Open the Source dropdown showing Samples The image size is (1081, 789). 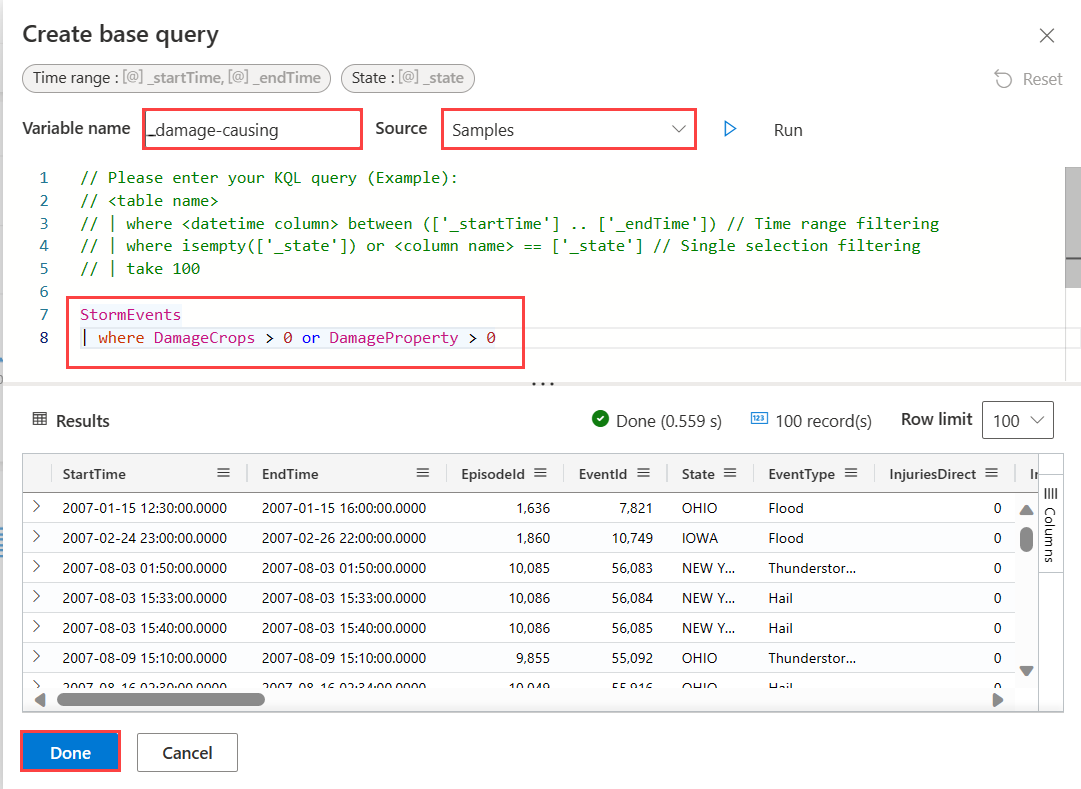click(569, 129)
